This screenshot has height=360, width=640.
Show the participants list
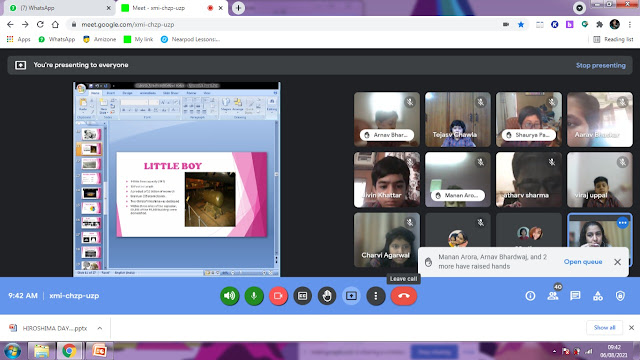pyautogui.click(x=553, y=296)
